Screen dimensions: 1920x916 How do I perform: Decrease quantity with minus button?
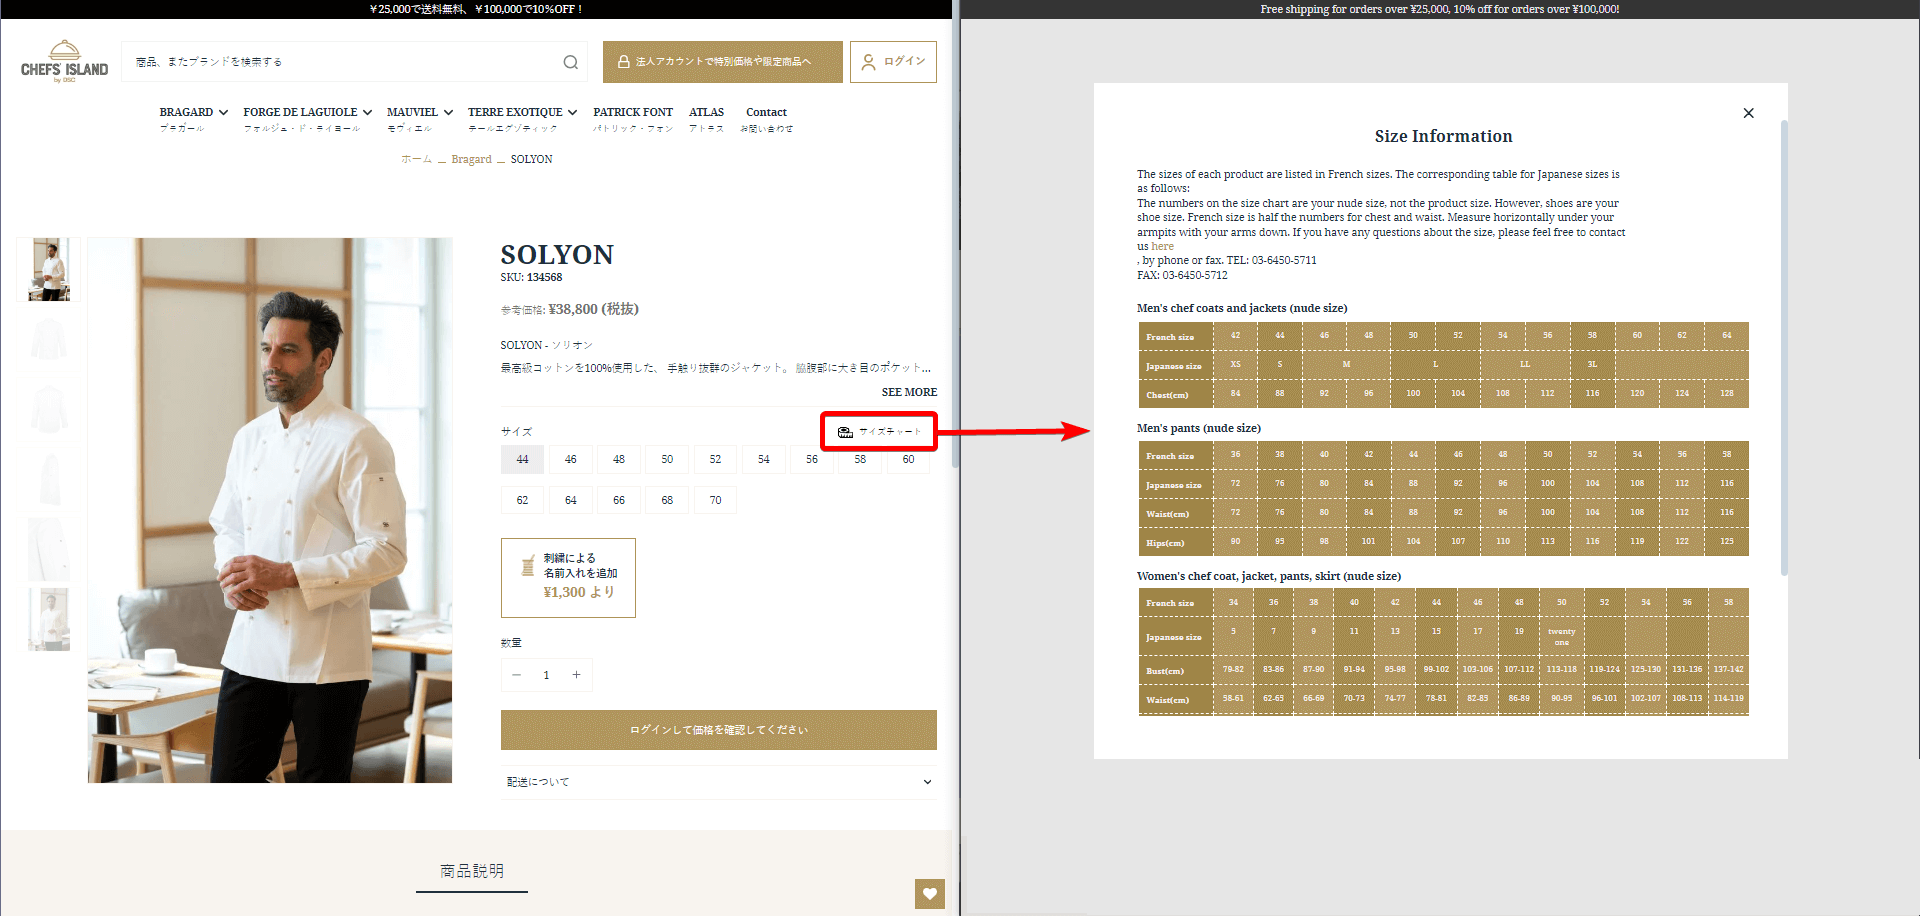point(516,675)
